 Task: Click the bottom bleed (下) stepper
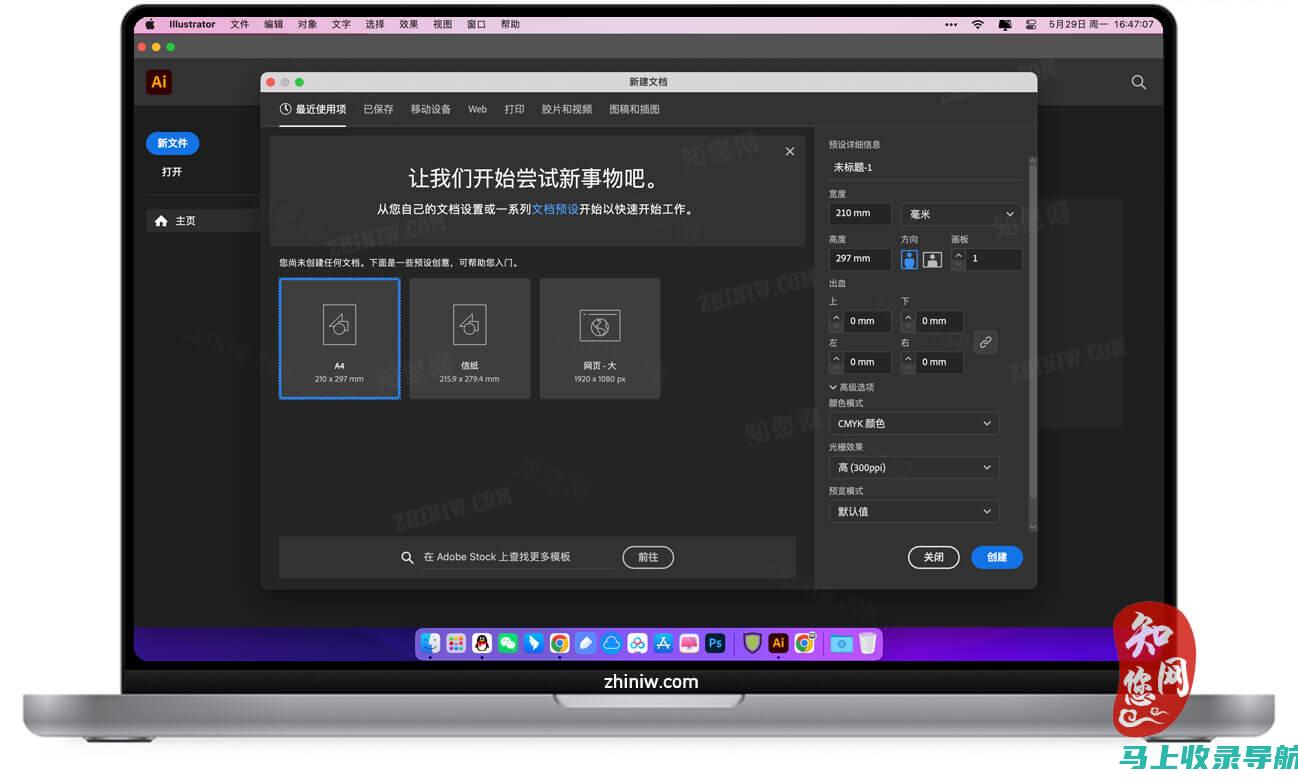[908, 321]
